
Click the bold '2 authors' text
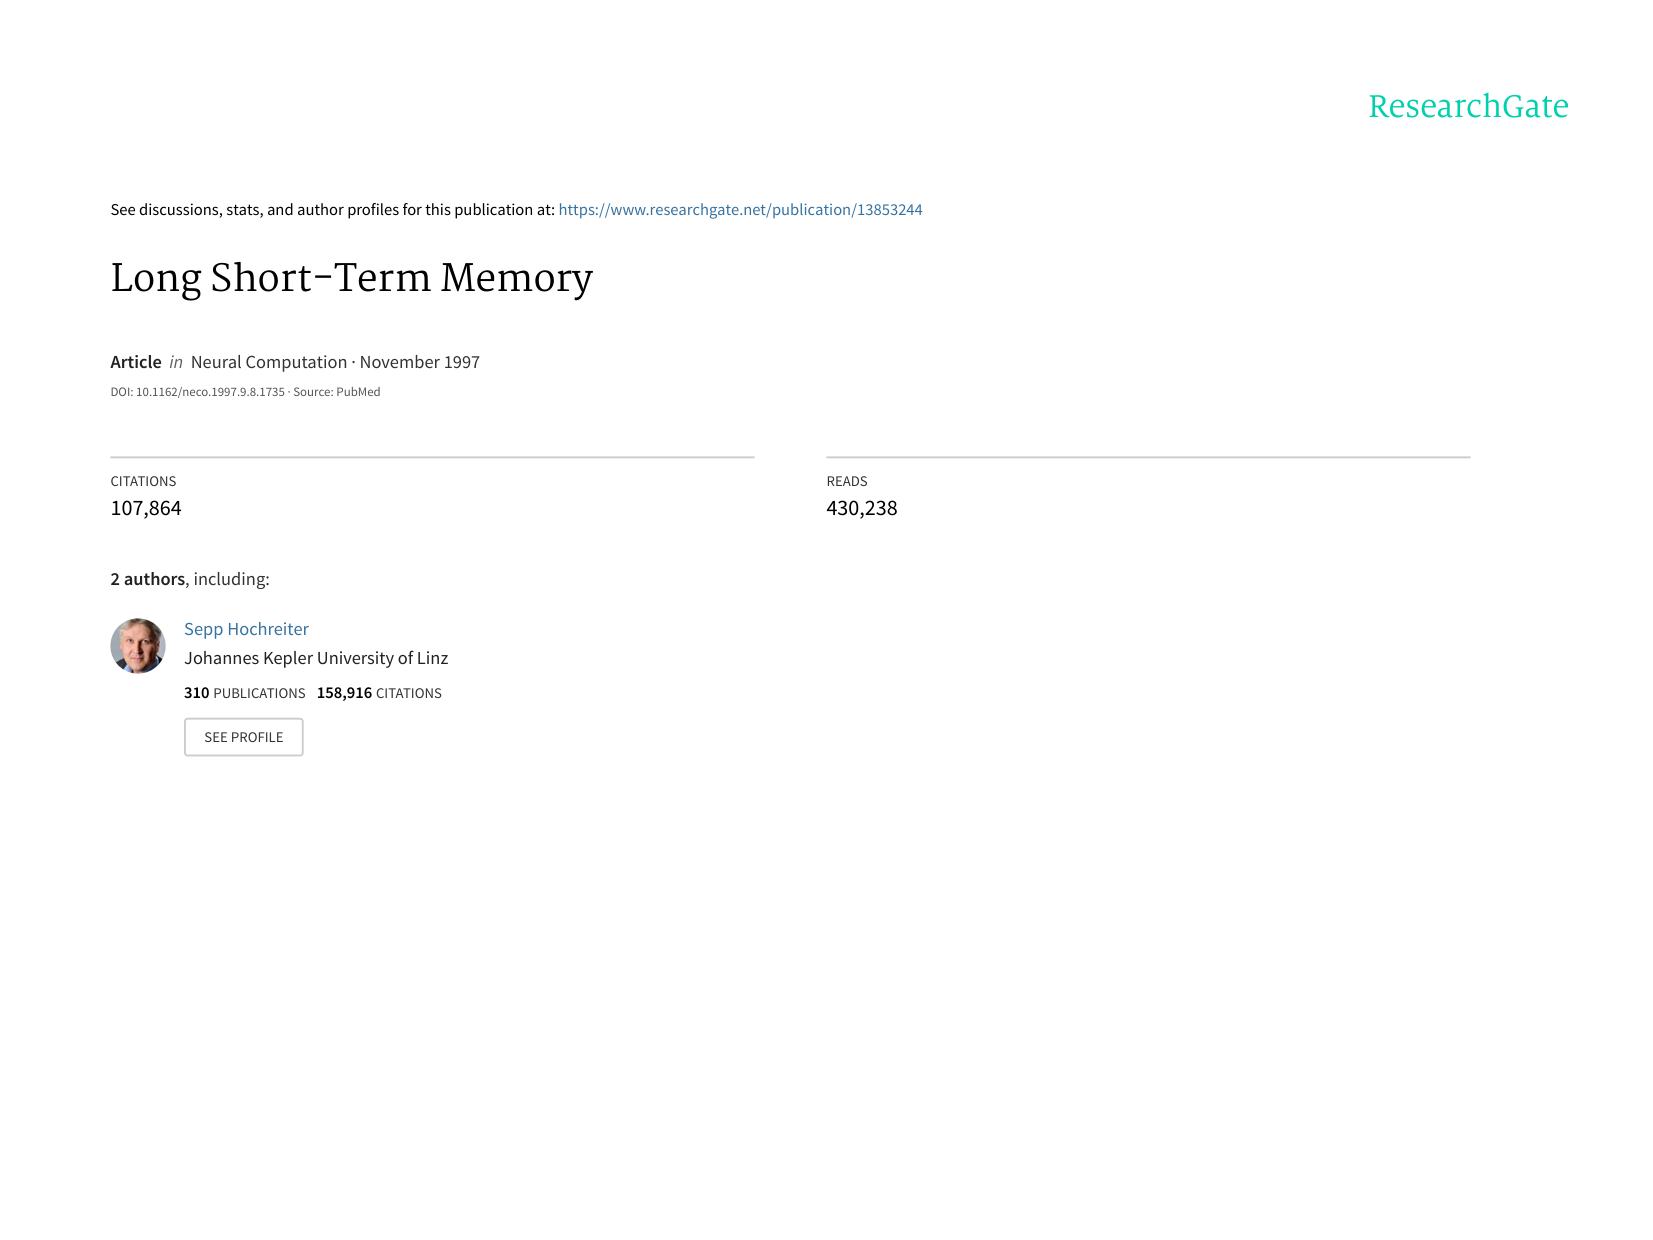tap(148, 579)
